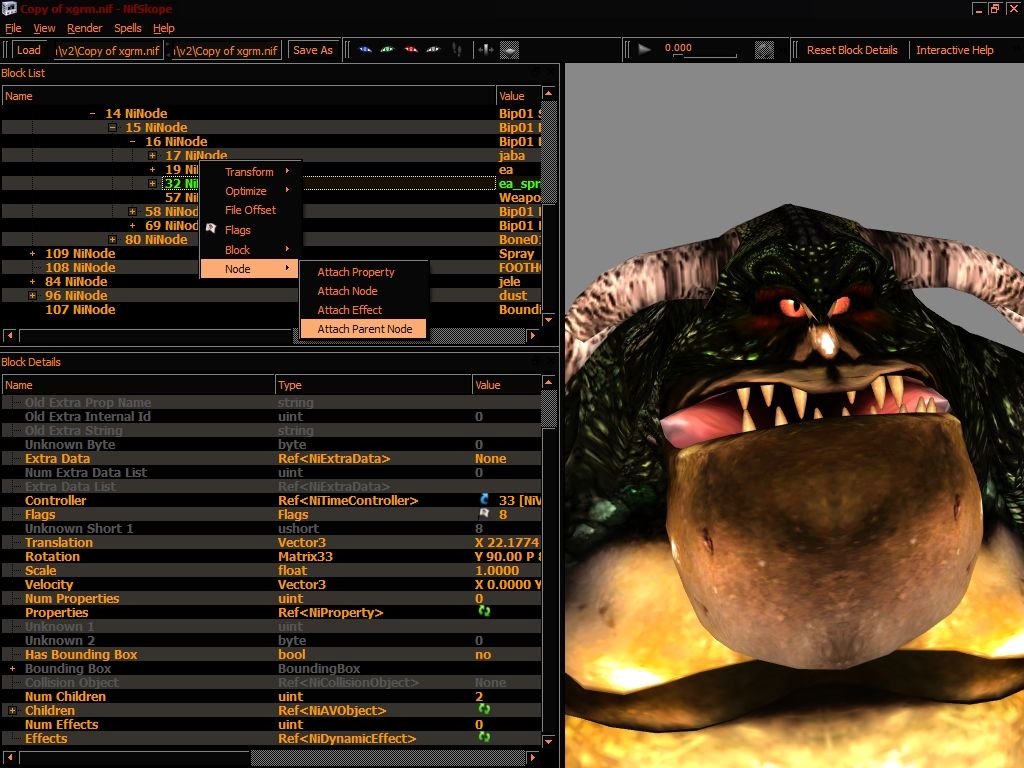Click the Has Bounding Box value 'no'
The width and height of the screenshot is (1024, 768).
(x=483, y=654)
